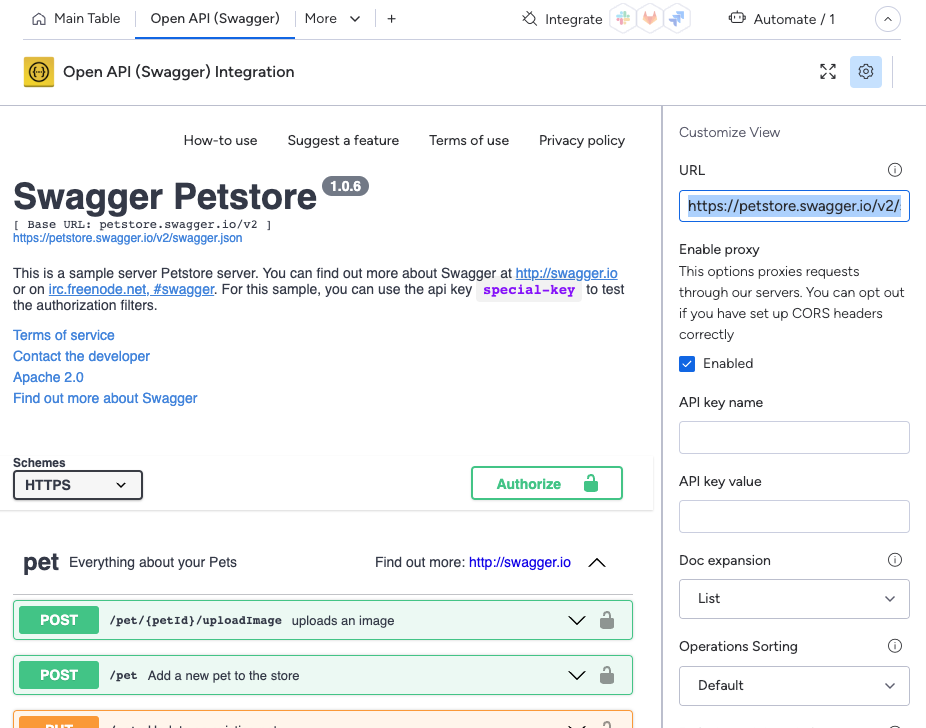Click the Doc expansion info icon
Viewport: 926px width, 728px height.
click(x=895, y=560)
